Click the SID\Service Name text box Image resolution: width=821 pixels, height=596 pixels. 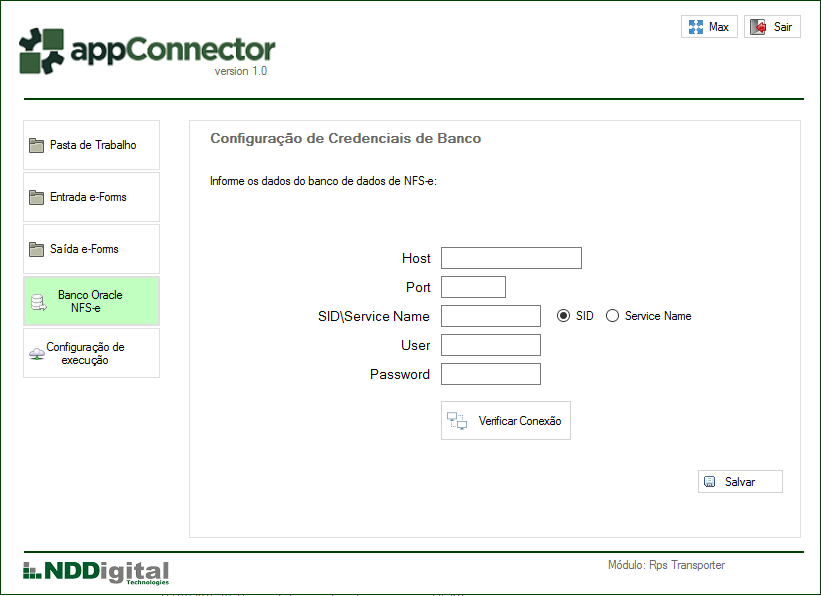point(490,316)
